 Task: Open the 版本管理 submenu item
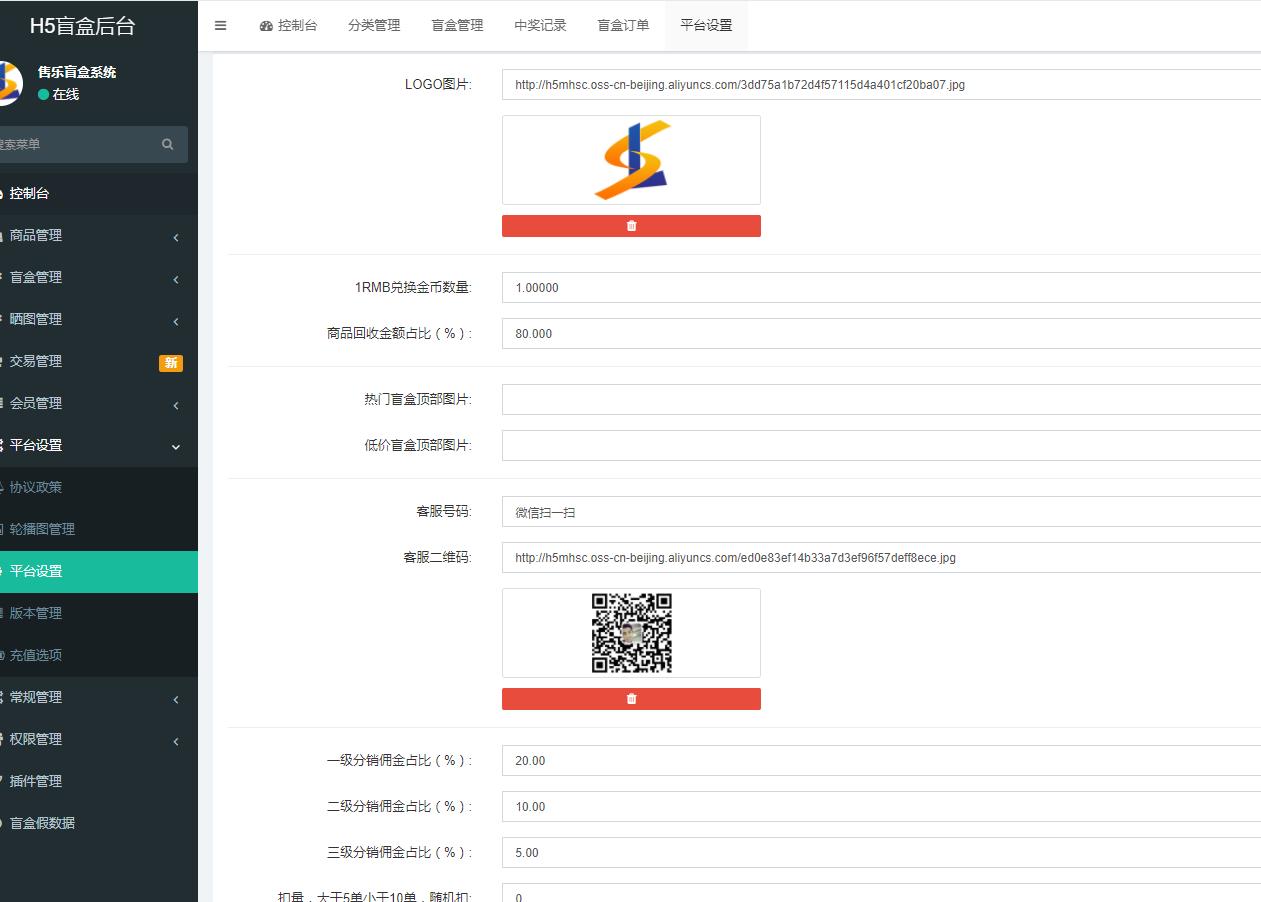point(99,614)
